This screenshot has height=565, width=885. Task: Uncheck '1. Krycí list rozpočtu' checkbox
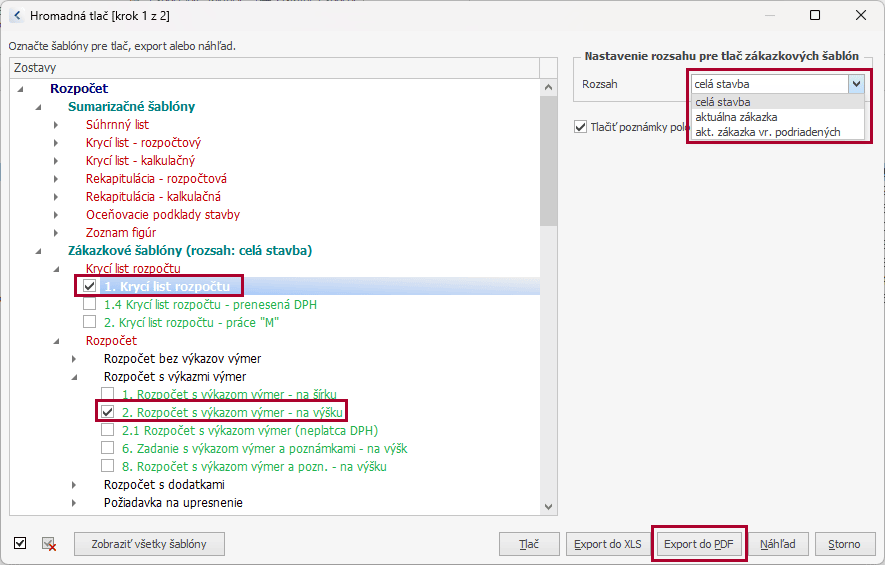(91, 287)
